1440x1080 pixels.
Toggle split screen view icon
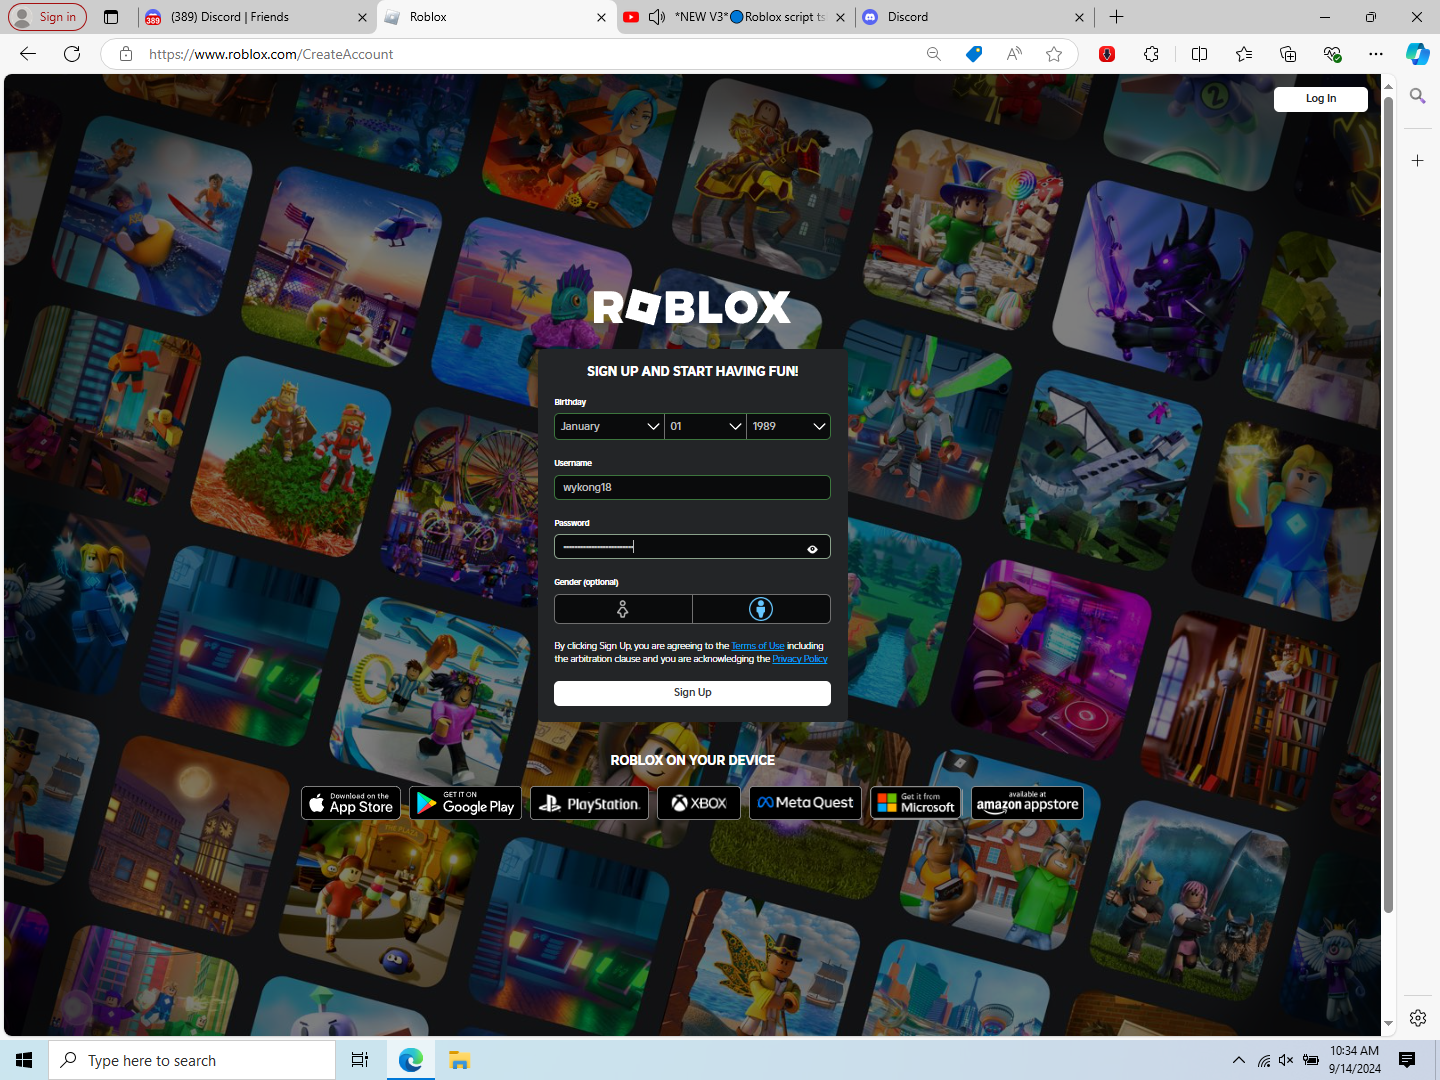1200,54
